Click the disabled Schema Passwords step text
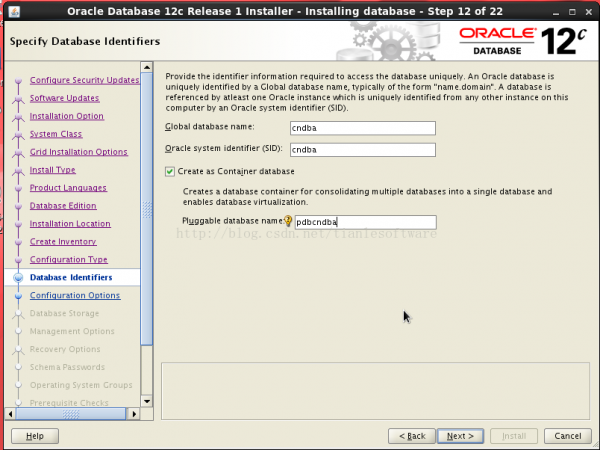The width and height of the screenshot is (600, 450). [67, 367]
